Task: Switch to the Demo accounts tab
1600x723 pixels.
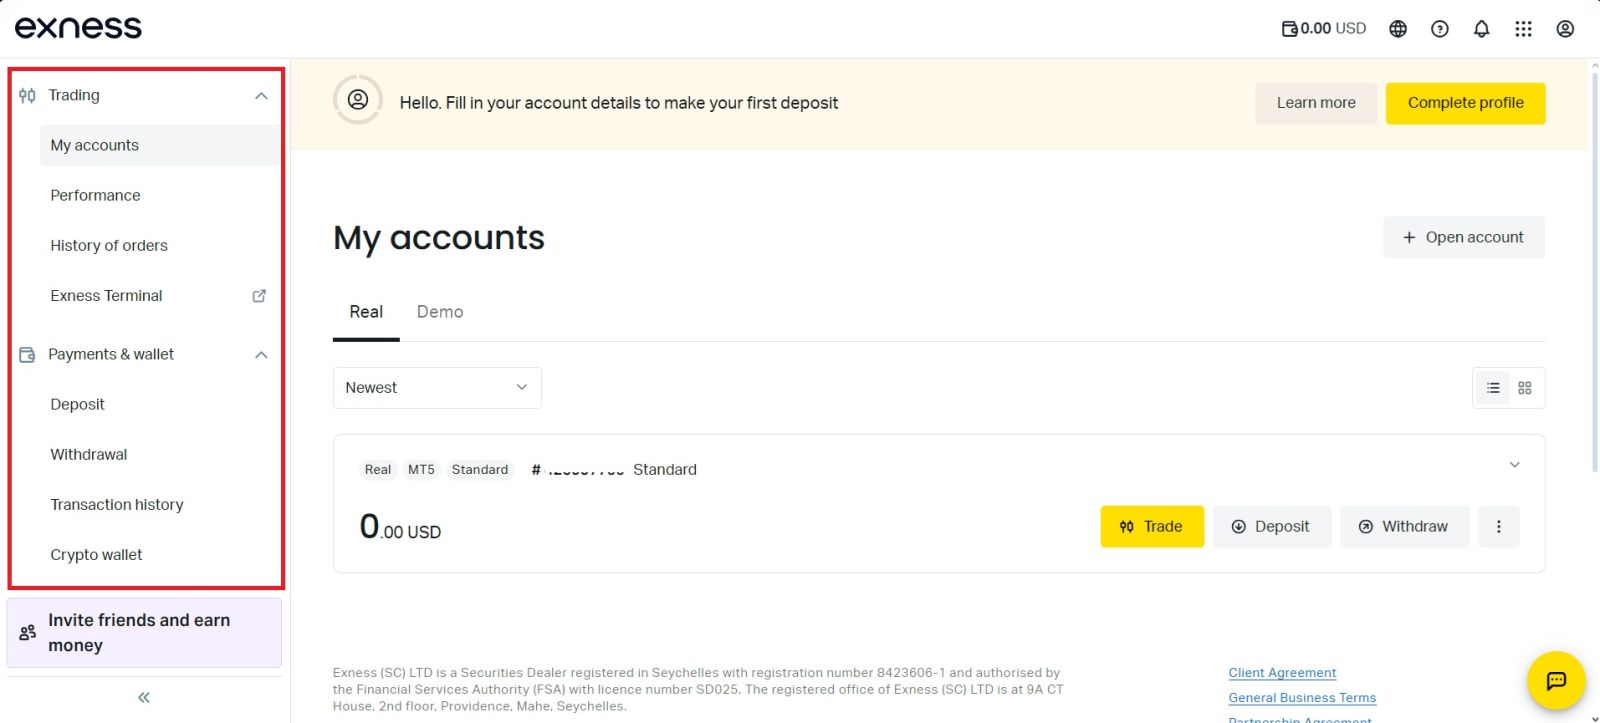Action: [439, 311]
